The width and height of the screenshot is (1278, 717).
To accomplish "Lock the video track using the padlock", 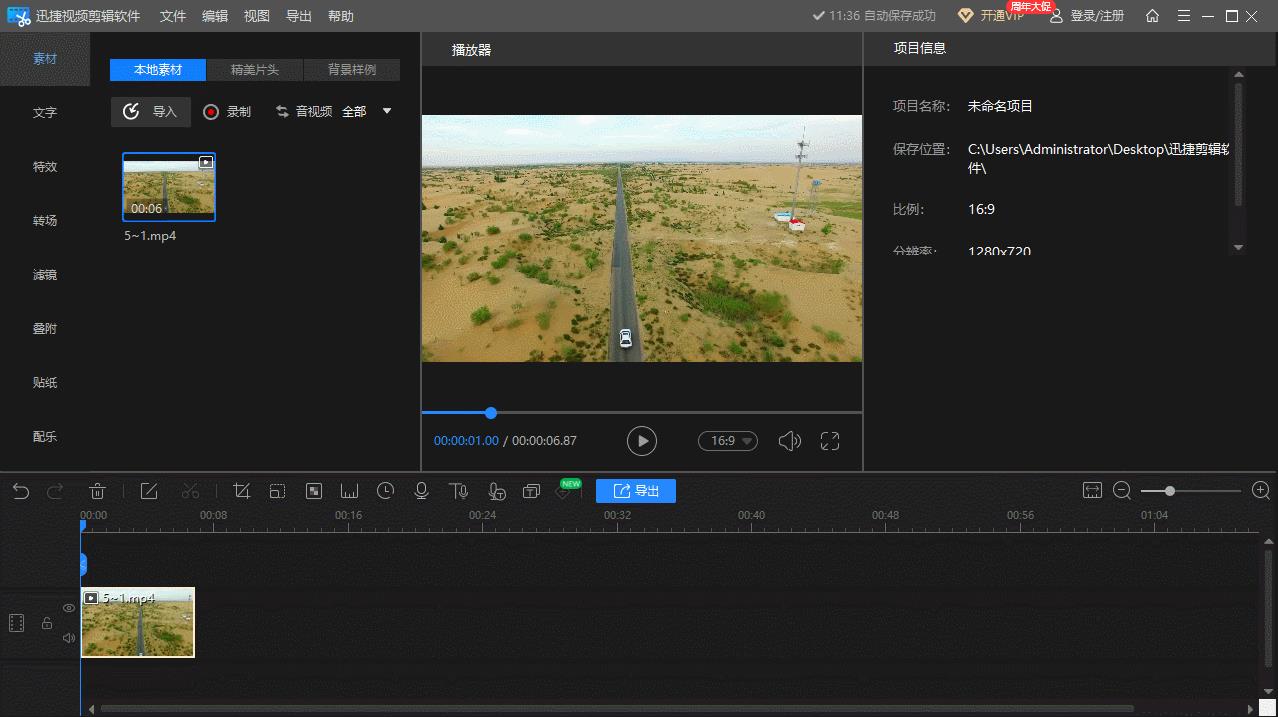I will [x=46, y=623].
